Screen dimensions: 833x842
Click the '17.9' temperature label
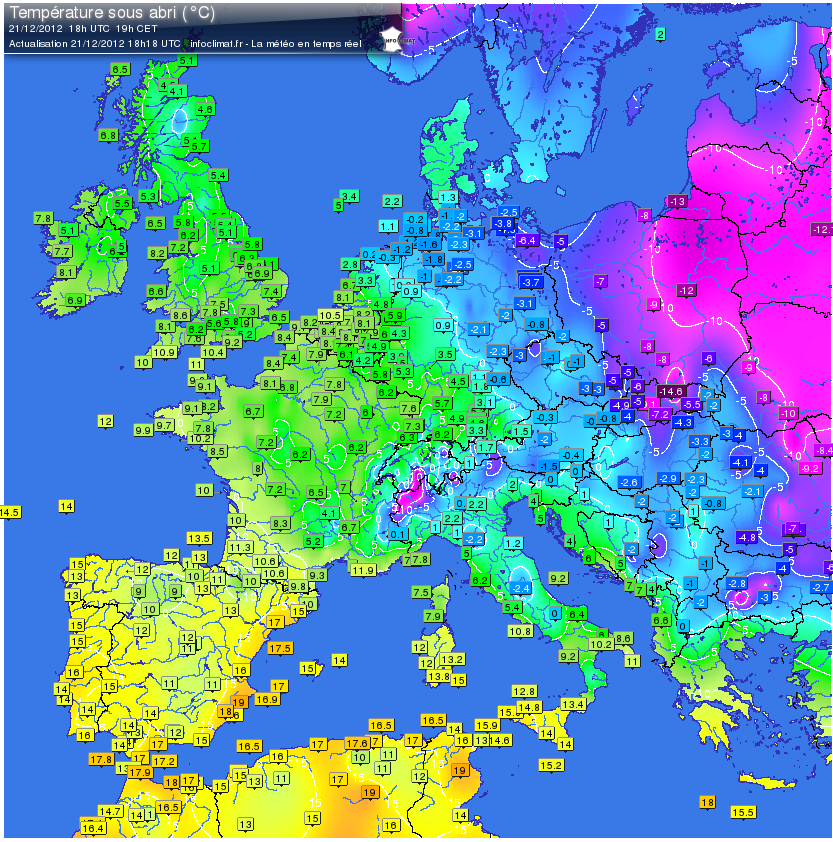140,772
